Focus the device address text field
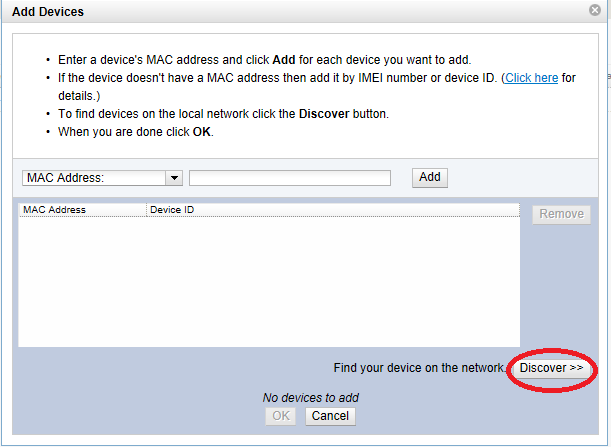This screenshot has width=611, height=447. pyautogui.click(x=290, y=177)
